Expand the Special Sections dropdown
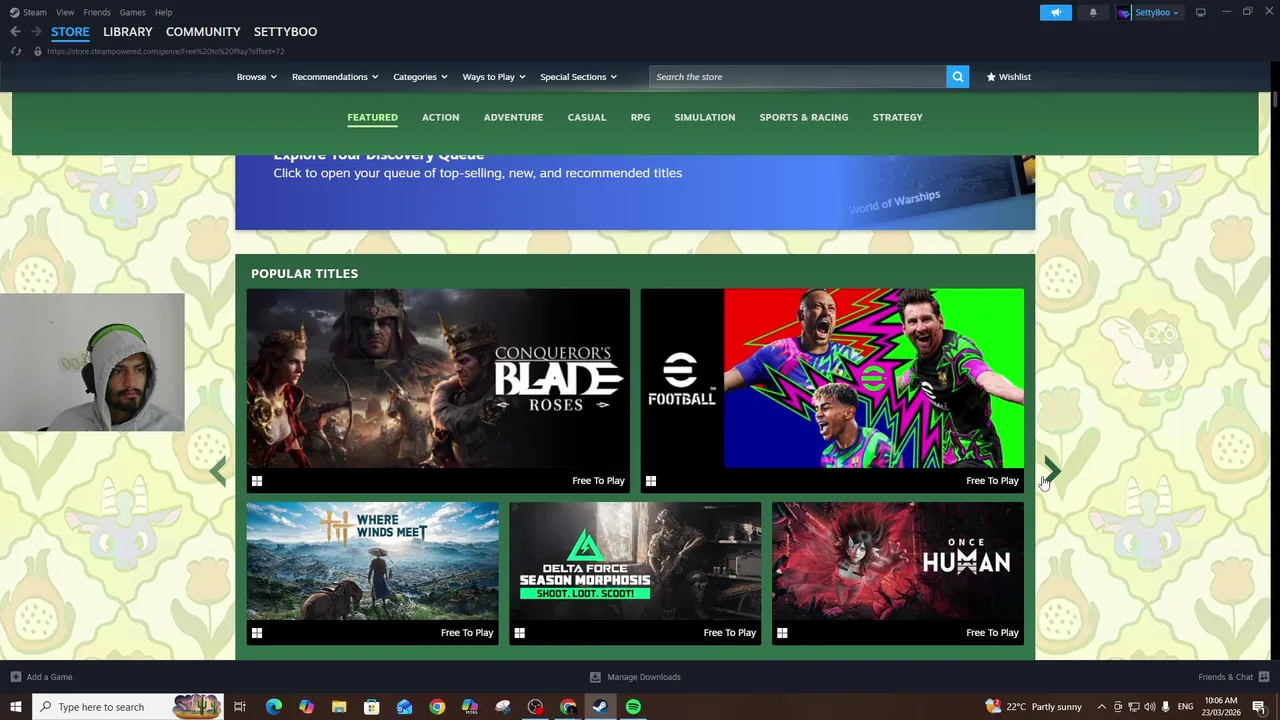This screenshot has height=720, width=1280. pyautogui.click(x=578, y=77)
